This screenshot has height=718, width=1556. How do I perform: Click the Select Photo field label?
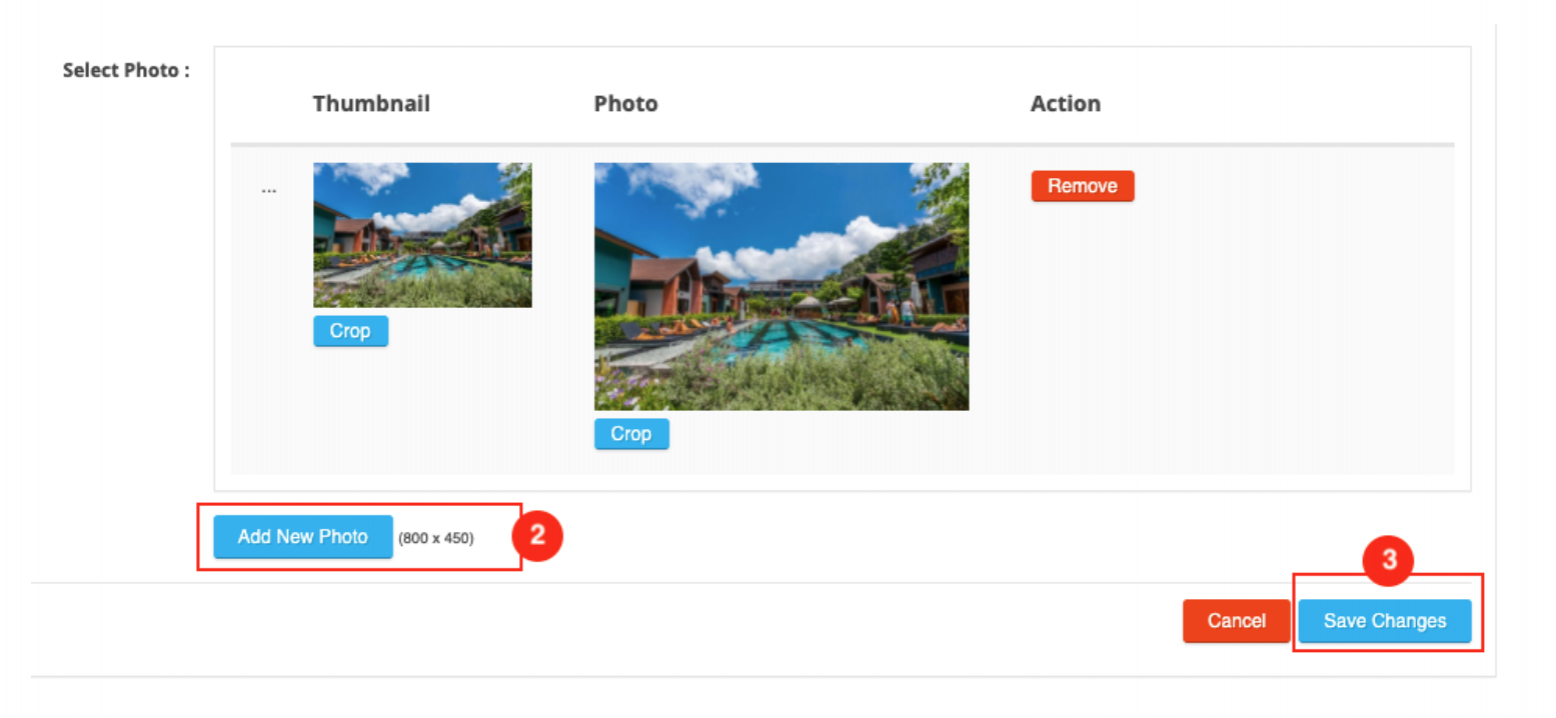coord(126,71)
